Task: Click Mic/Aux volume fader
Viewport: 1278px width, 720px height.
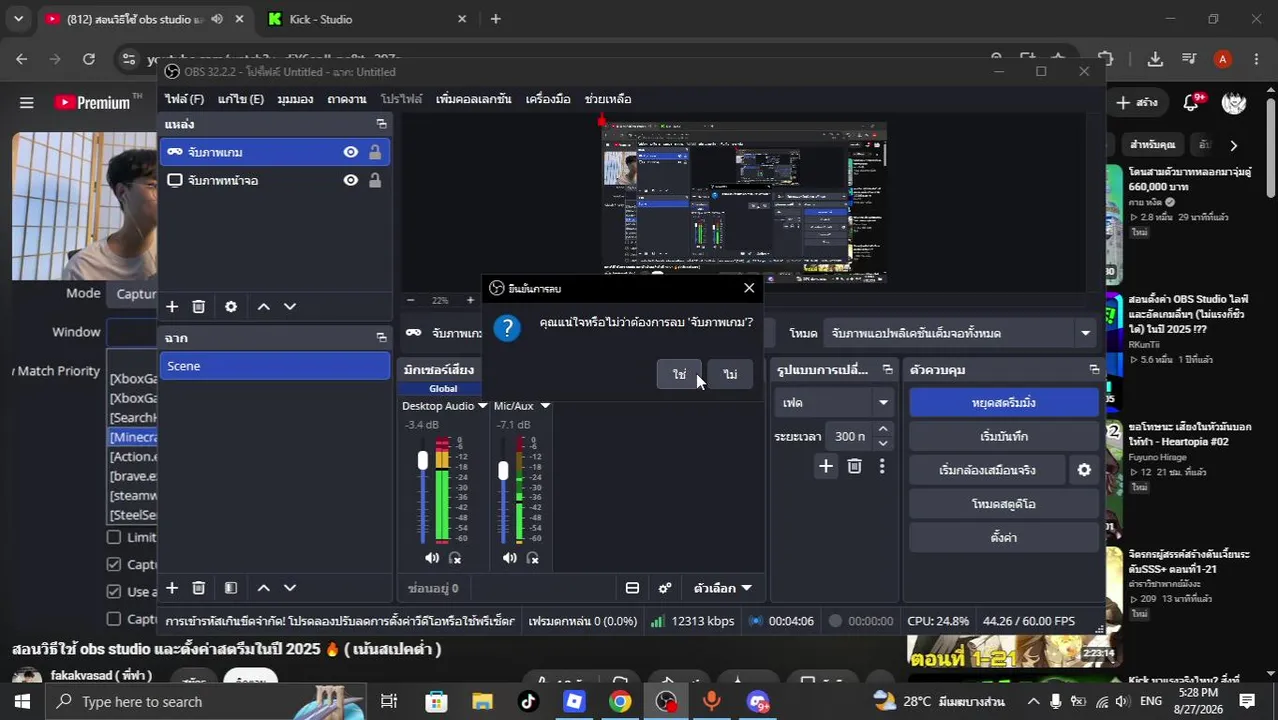Action: click(503, 470)
